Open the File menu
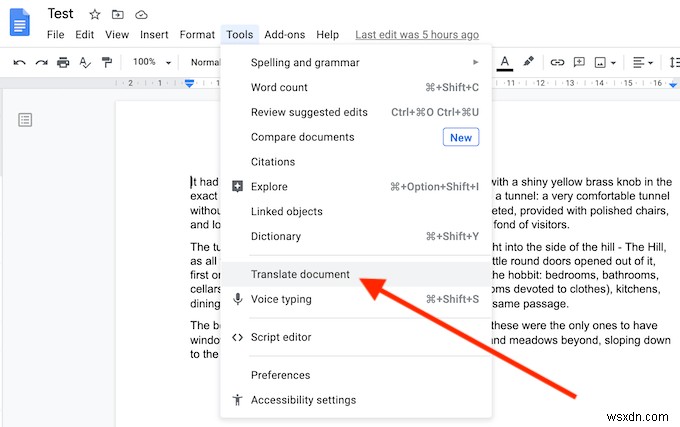 click(56, 35)
